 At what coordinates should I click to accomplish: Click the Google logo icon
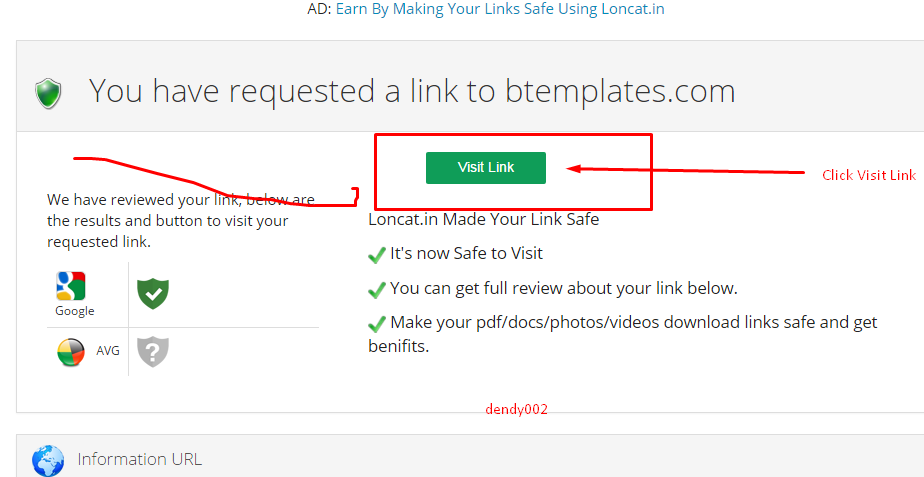pos(71,286)
